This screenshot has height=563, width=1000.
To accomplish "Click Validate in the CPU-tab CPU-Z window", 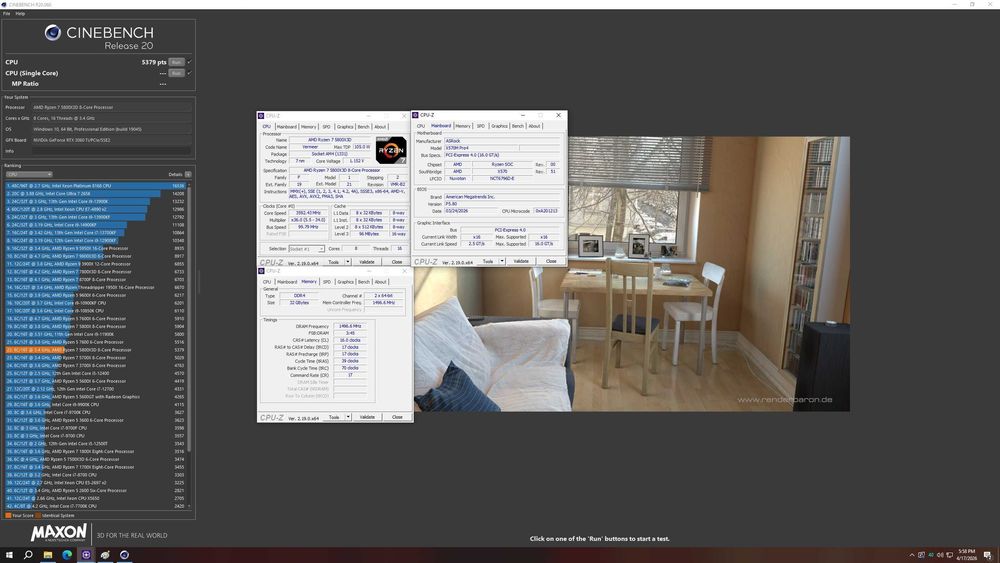I will (x=367, y=262).
